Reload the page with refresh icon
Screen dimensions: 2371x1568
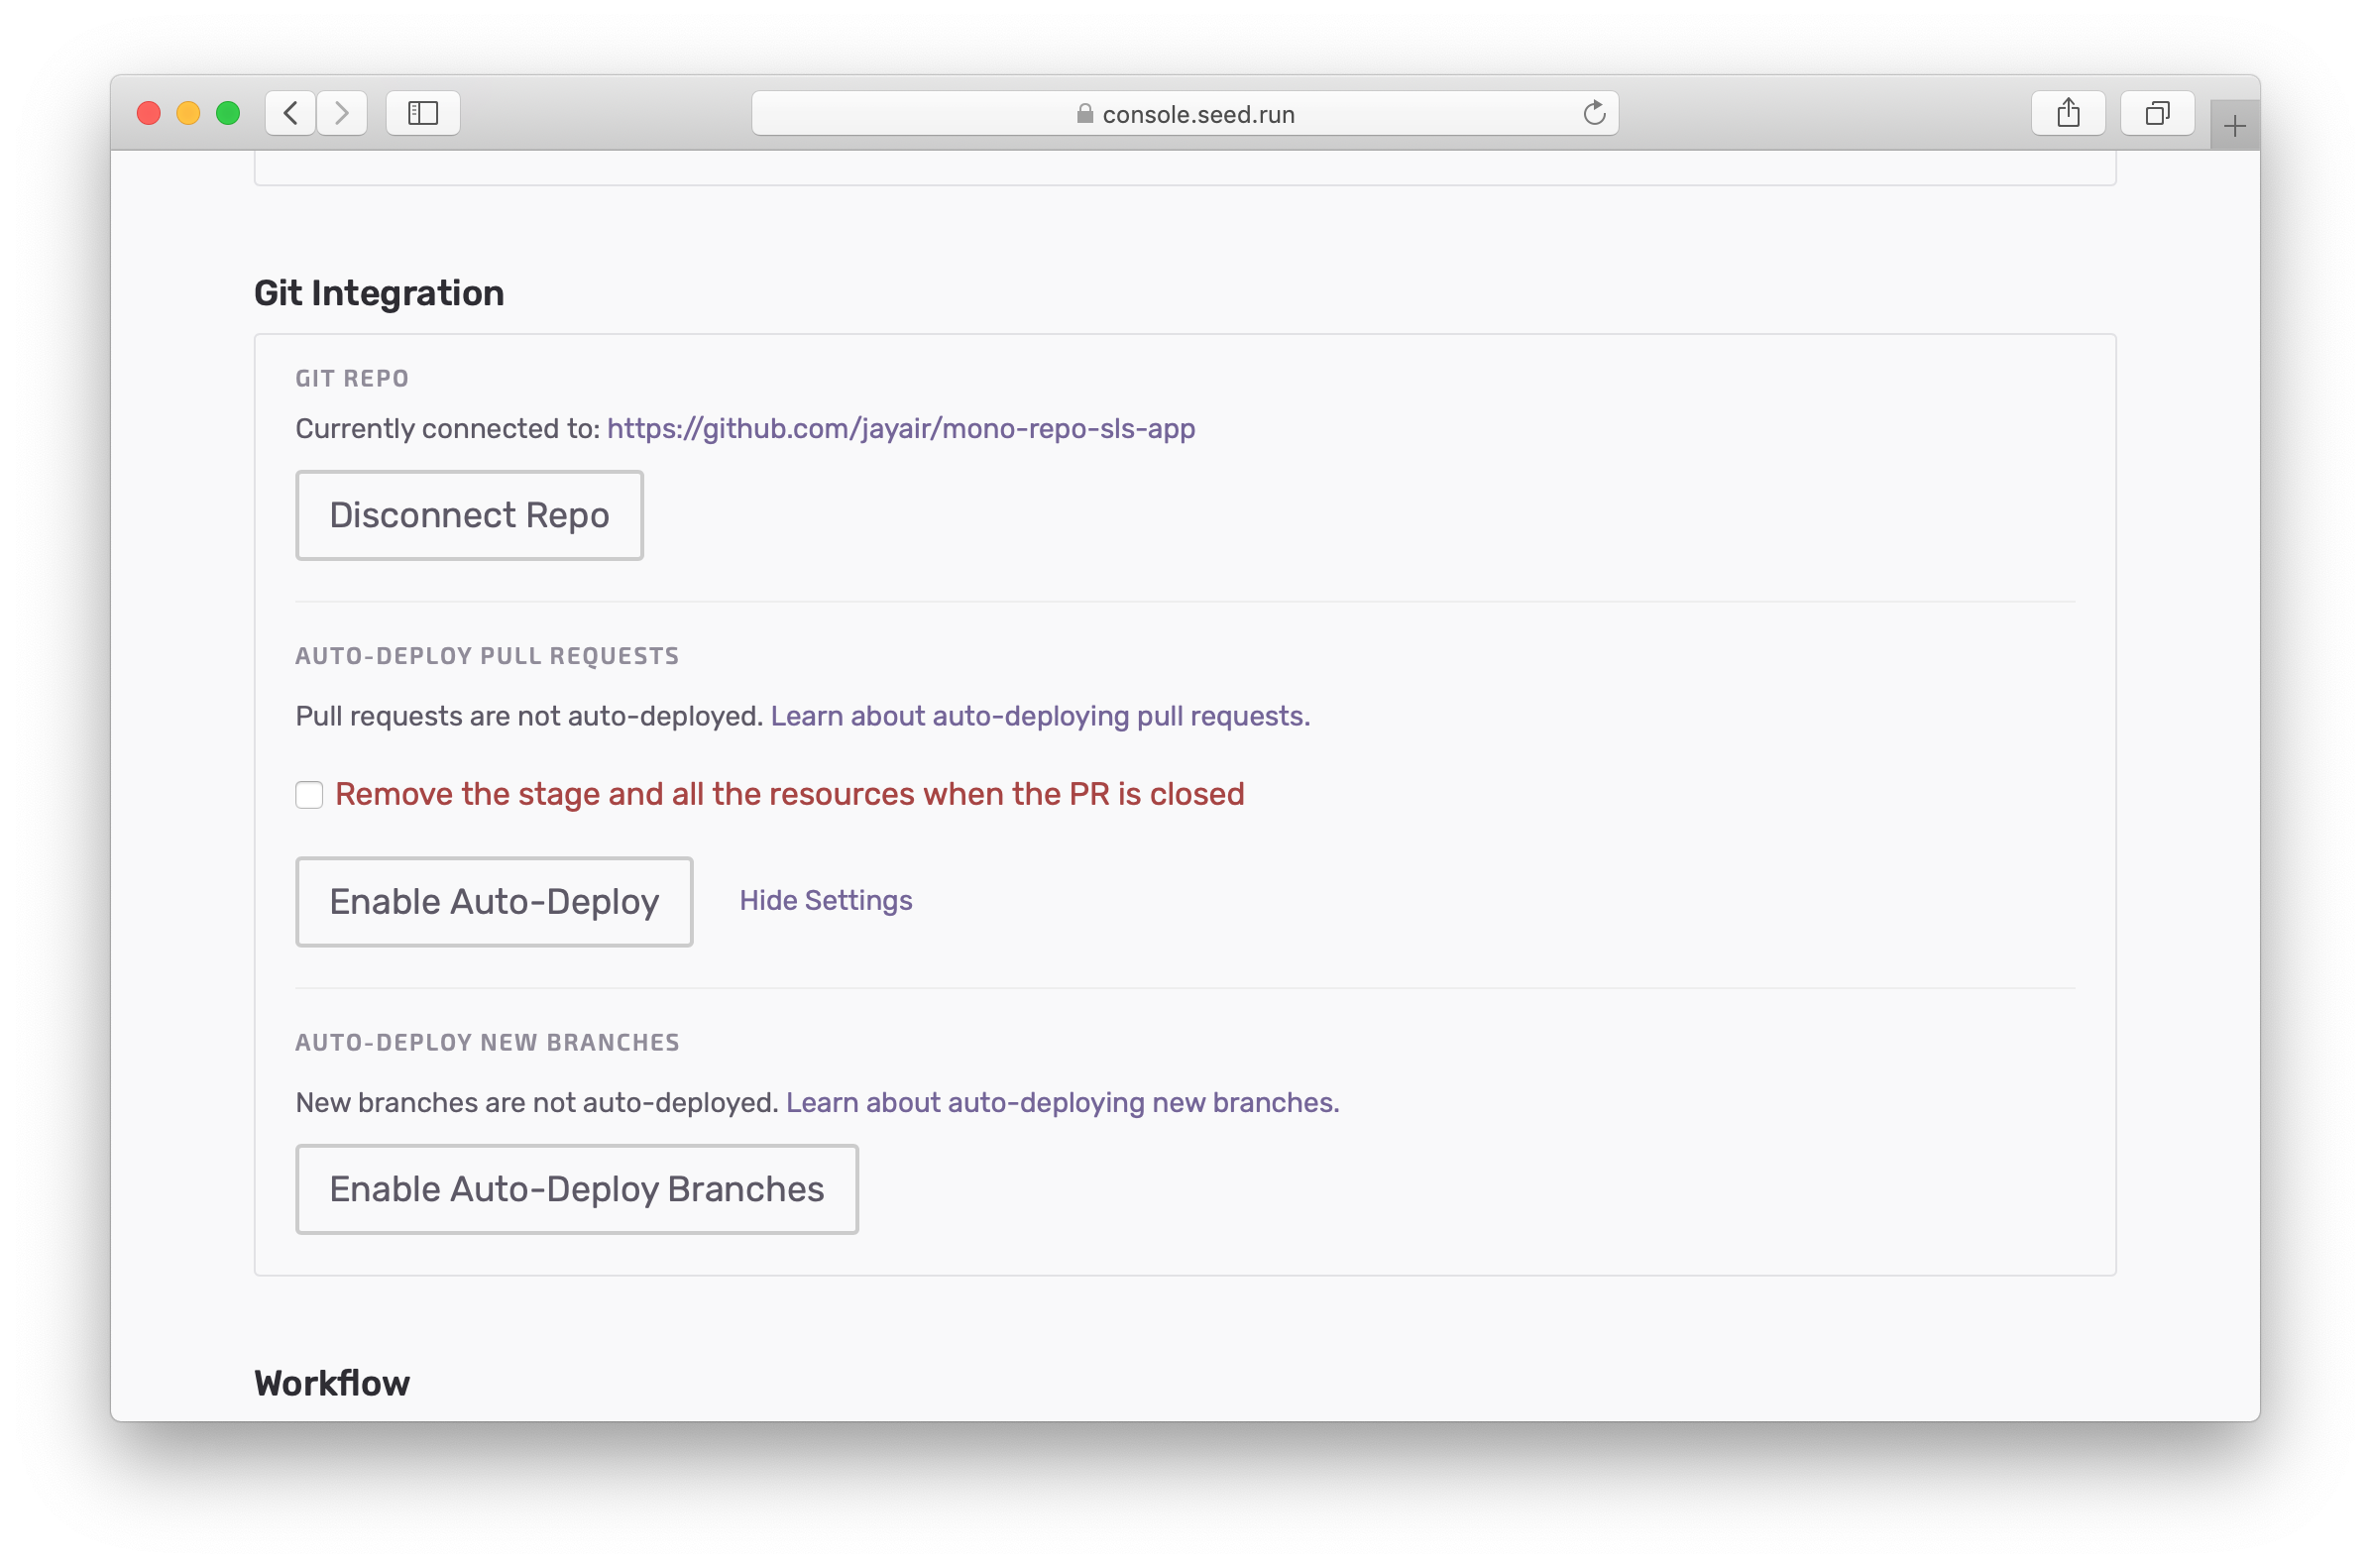tap(1594, 113)
